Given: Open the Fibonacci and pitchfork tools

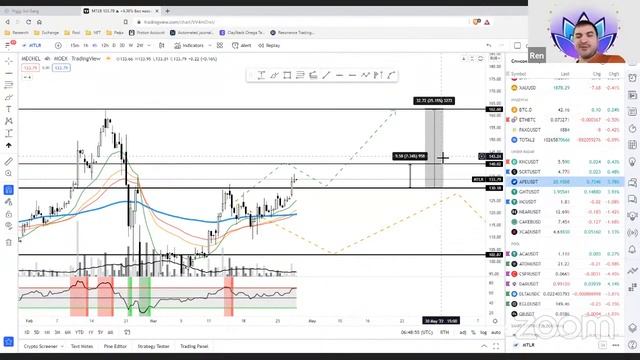Looking at the screenshot, I should 9,85.
